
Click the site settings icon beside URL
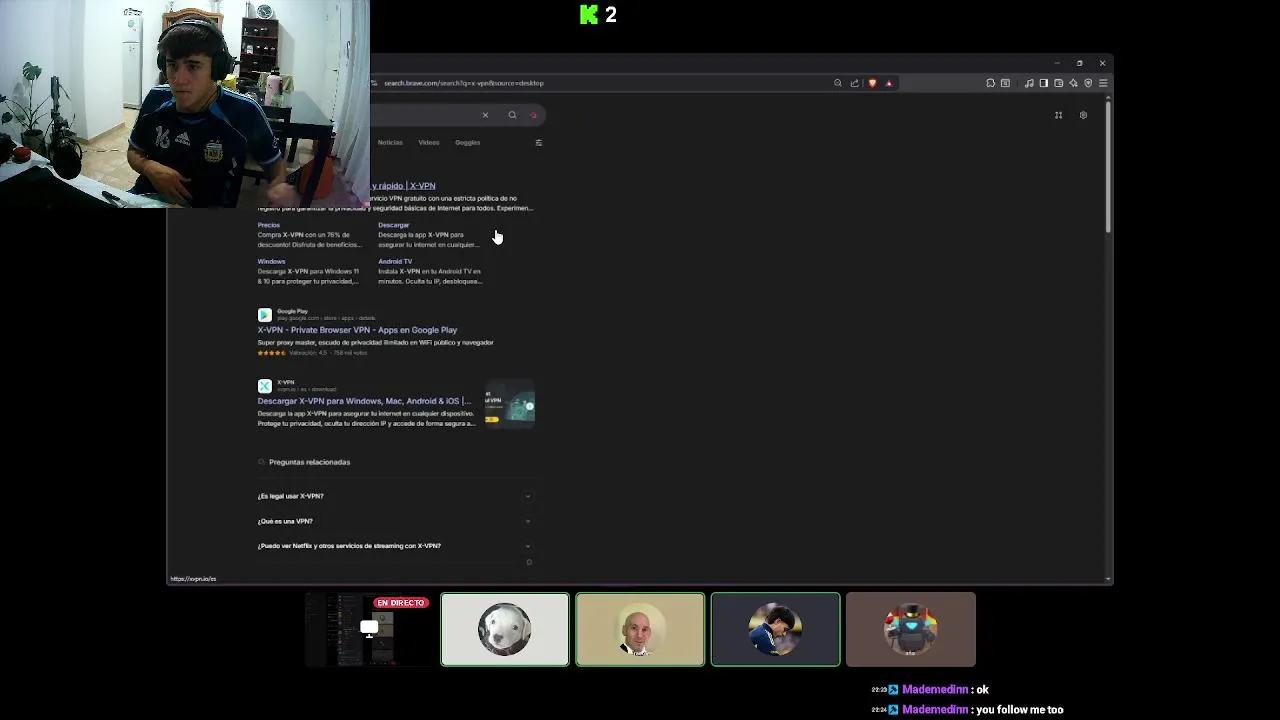click(x=374, y=83)
